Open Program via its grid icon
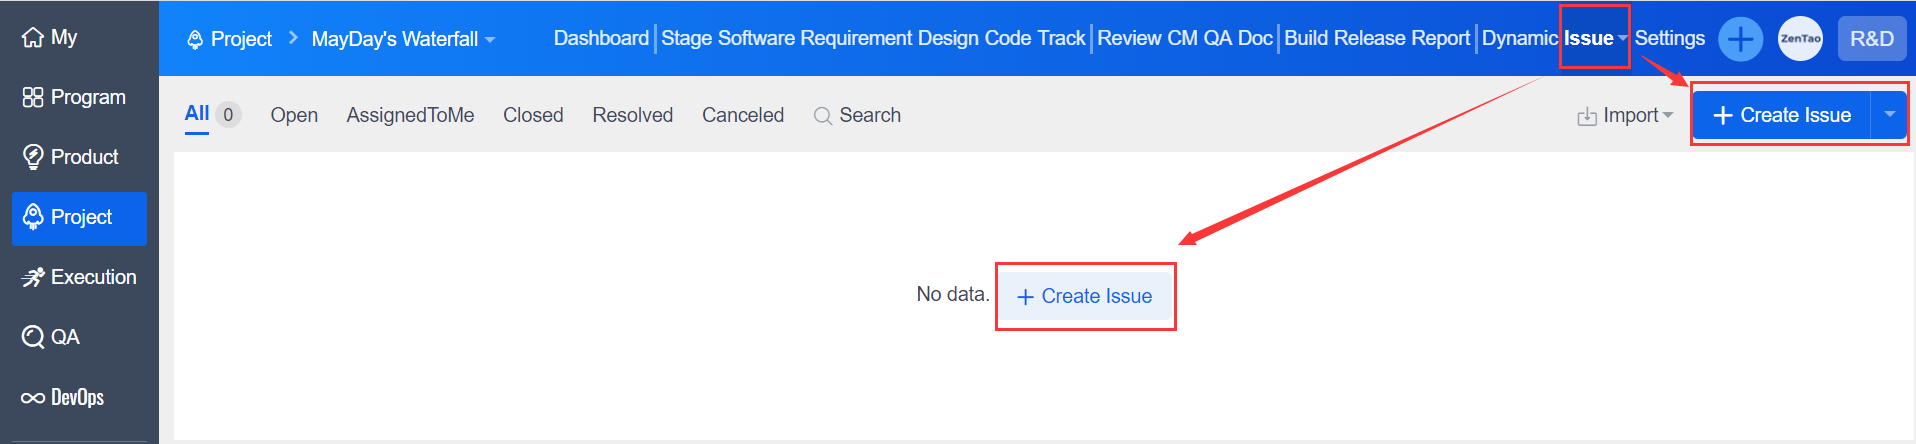Viewport: 1916px width, 444px height. pos(33,97)
